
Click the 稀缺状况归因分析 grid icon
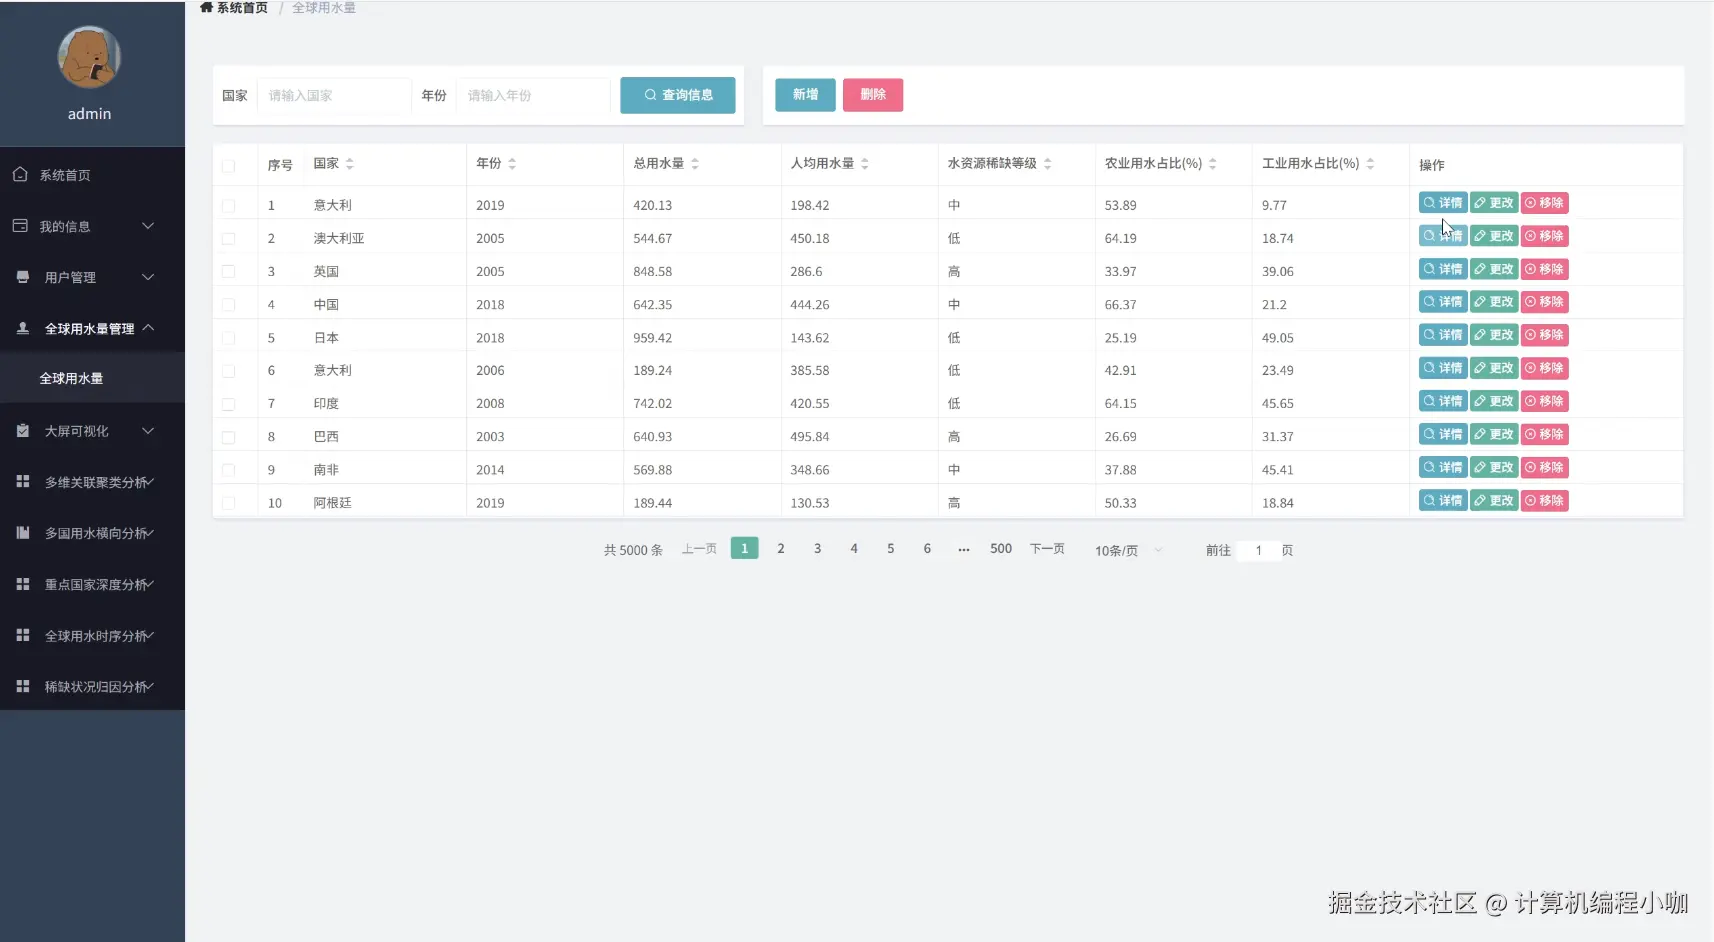tap(23, 686)
